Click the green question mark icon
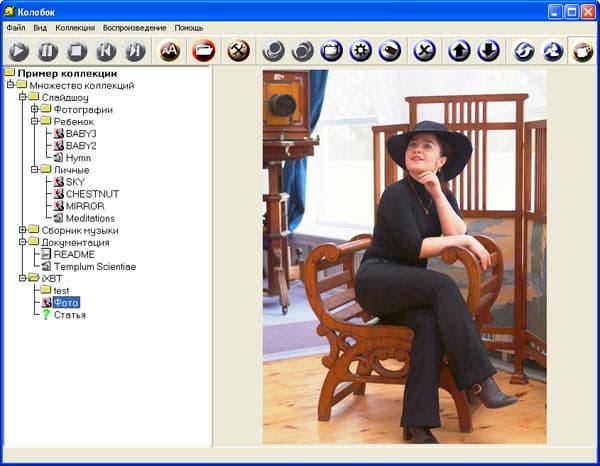This screenshot has width=600, height=466. click(46, 314)
